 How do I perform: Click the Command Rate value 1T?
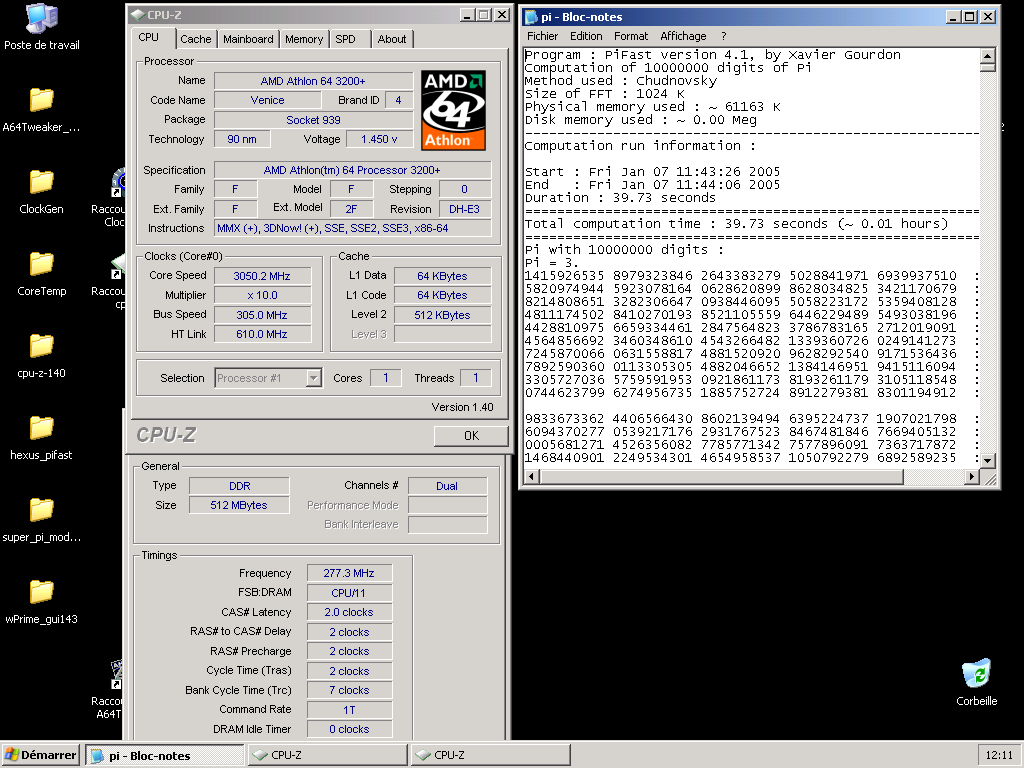[349, 710]
